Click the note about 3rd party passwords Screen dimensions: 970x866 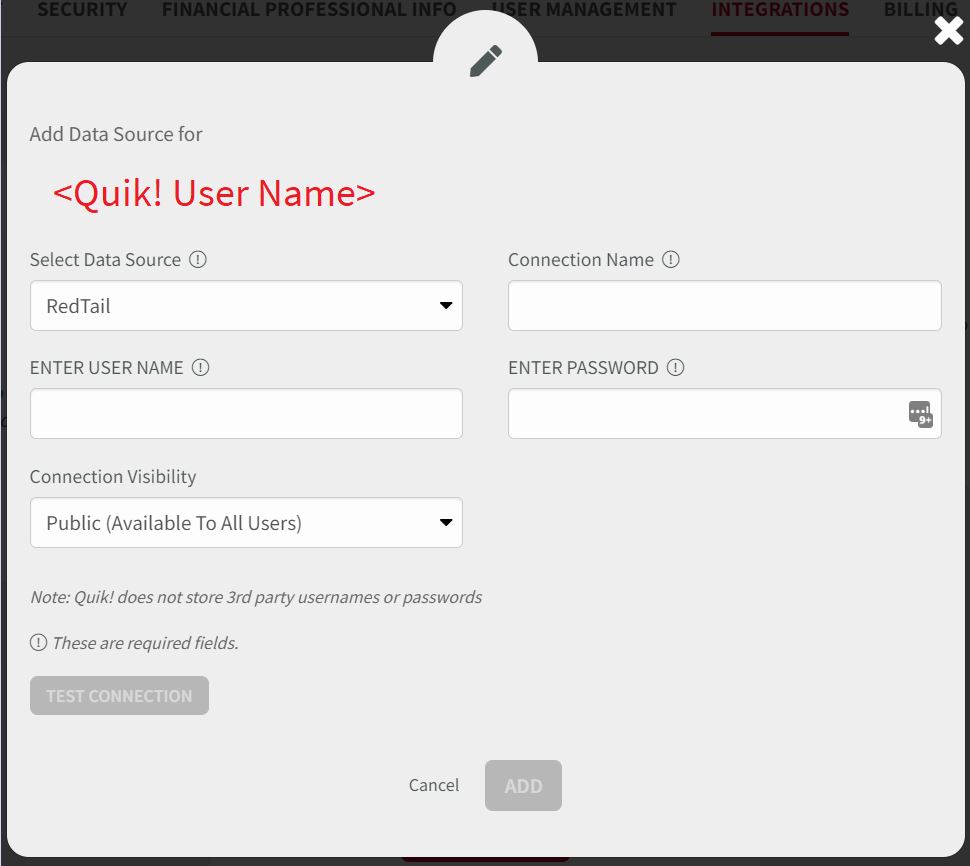[256, 598]
